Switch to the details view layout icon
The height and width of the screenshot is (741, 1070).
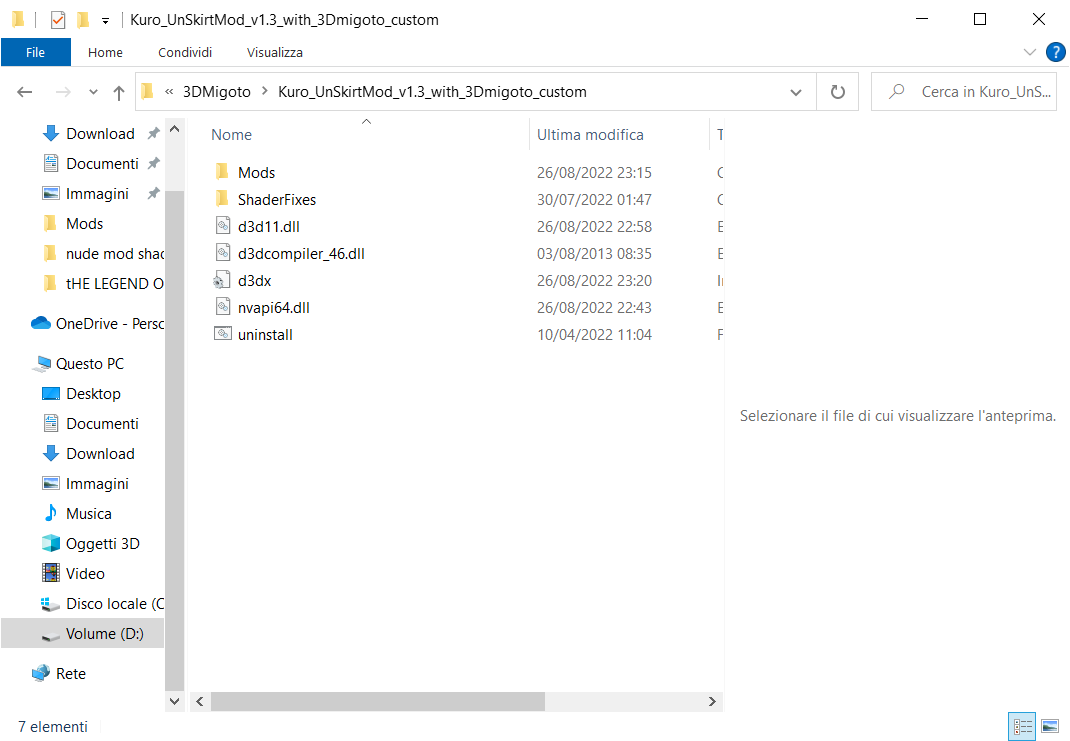click(x=1022, y=726)
